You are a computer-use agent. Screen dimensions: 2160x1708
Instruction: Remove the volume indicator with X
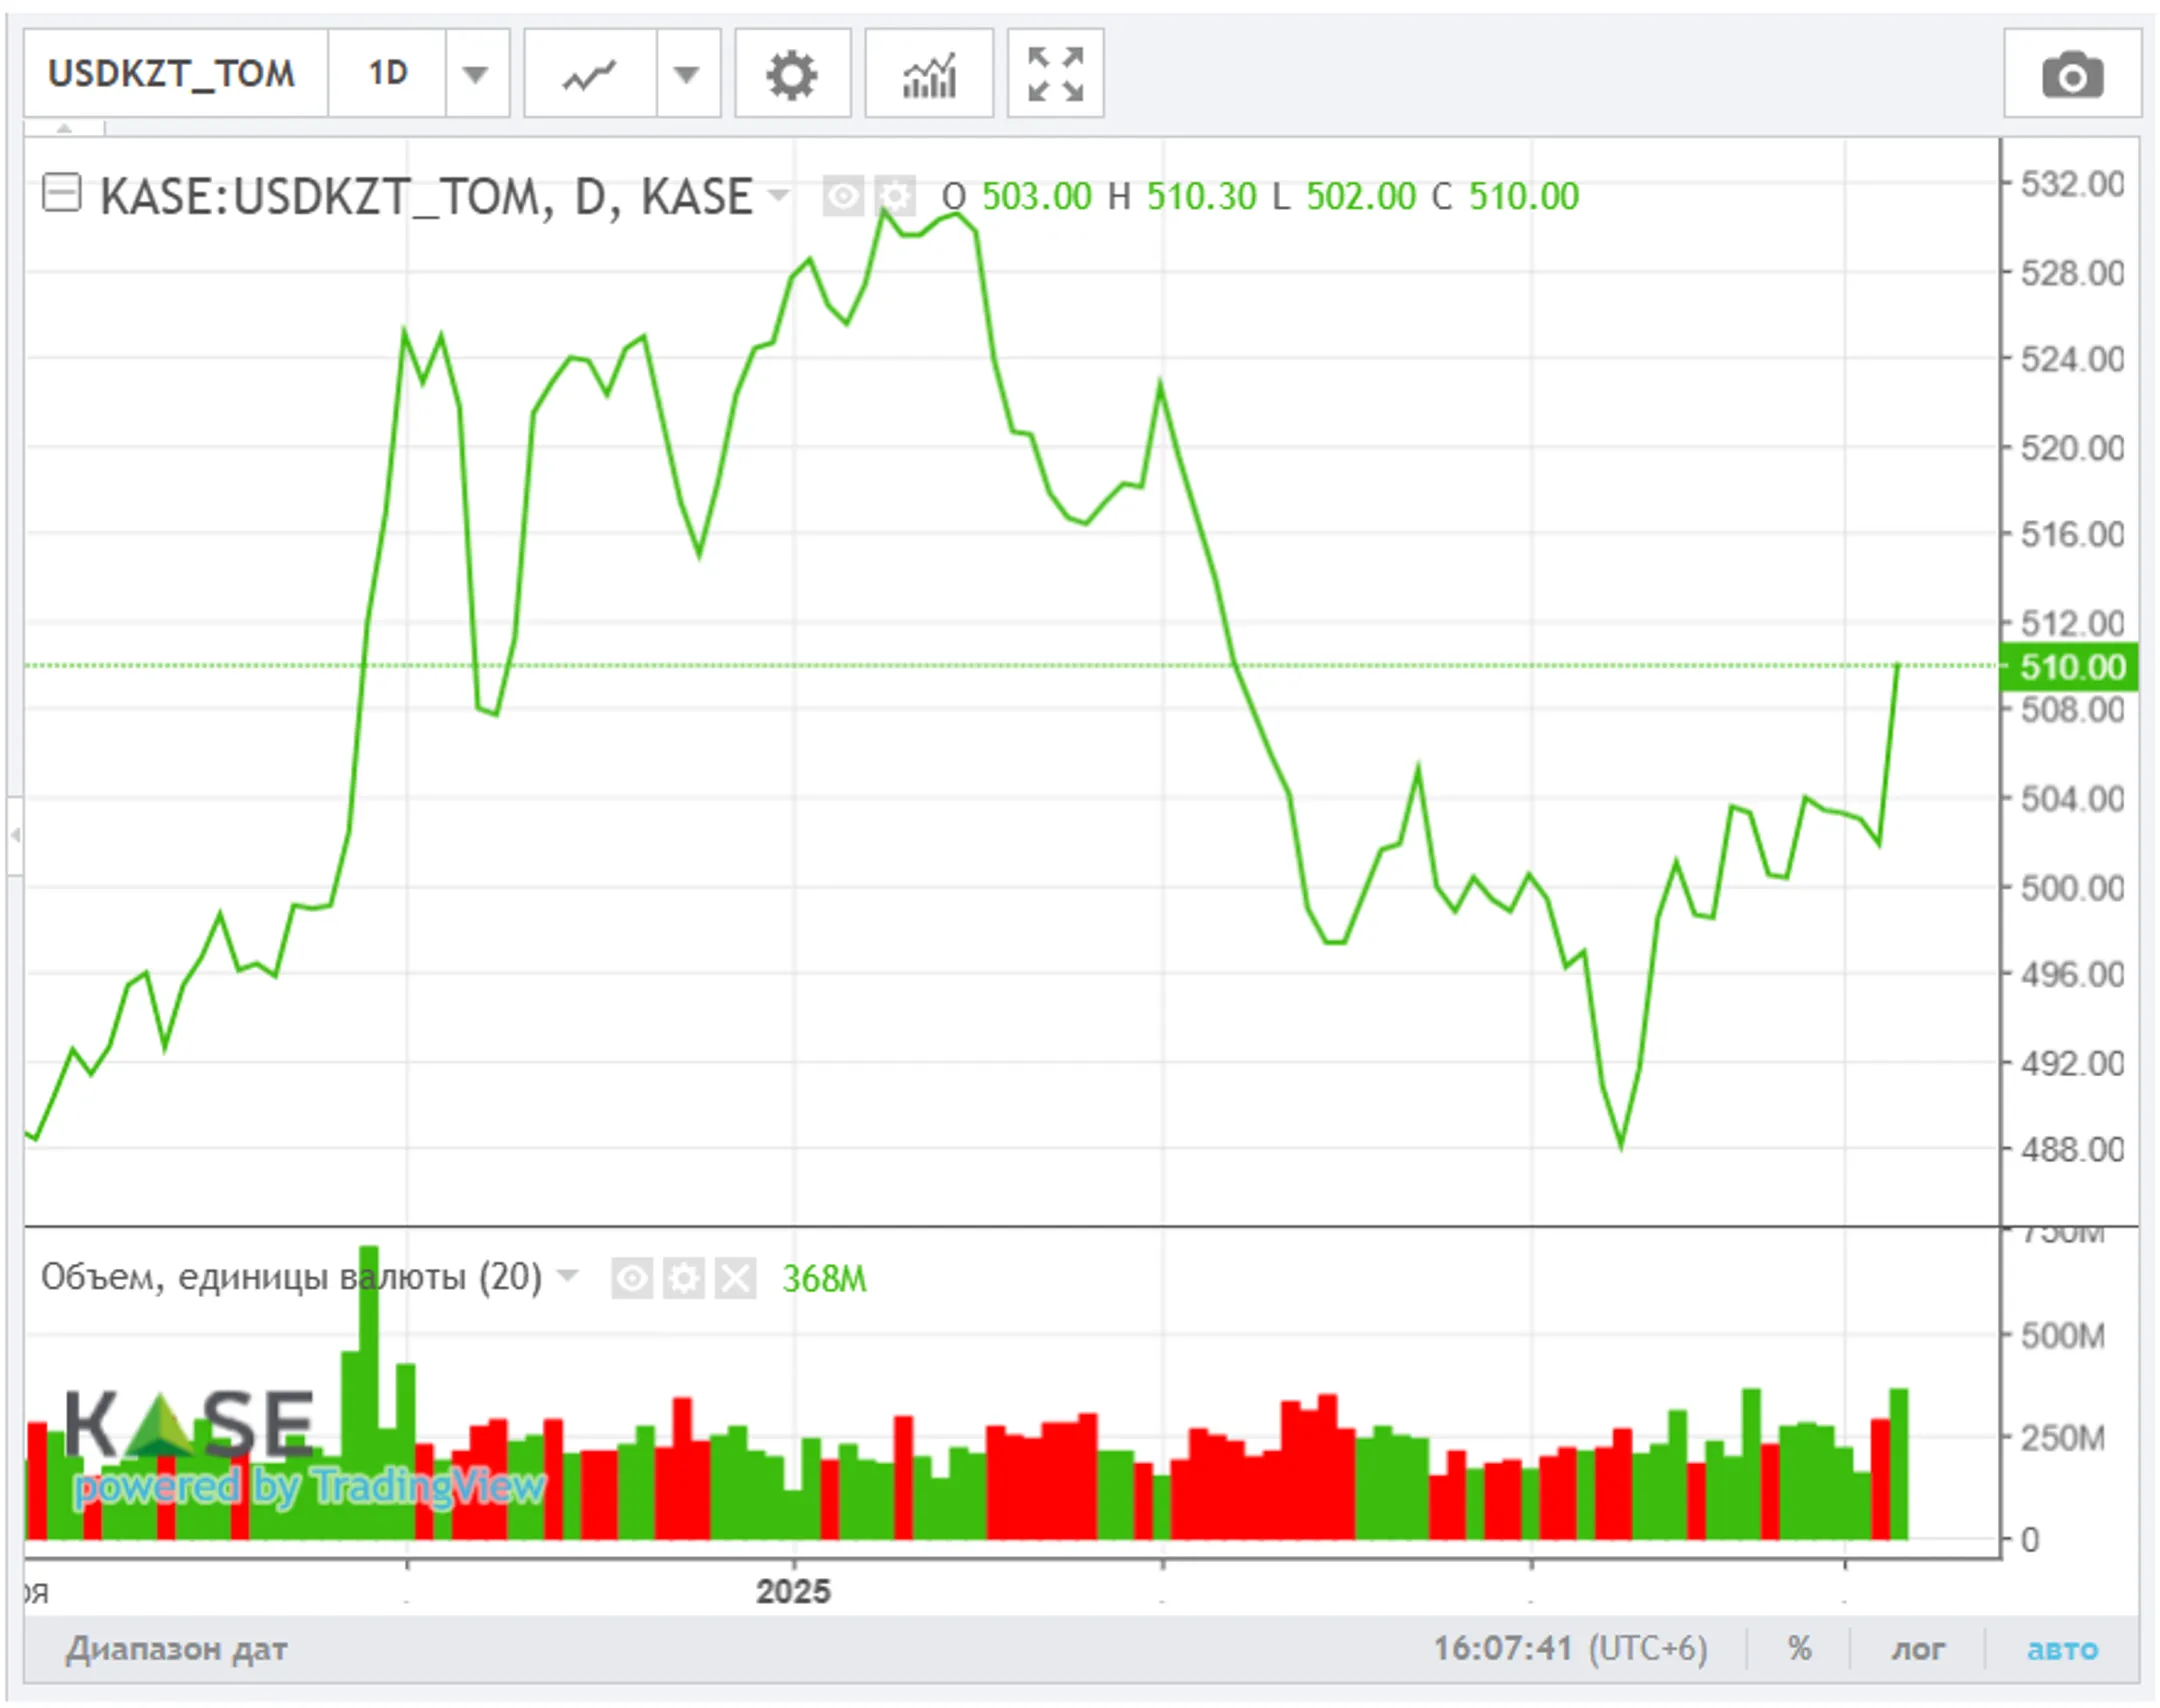736,1278
